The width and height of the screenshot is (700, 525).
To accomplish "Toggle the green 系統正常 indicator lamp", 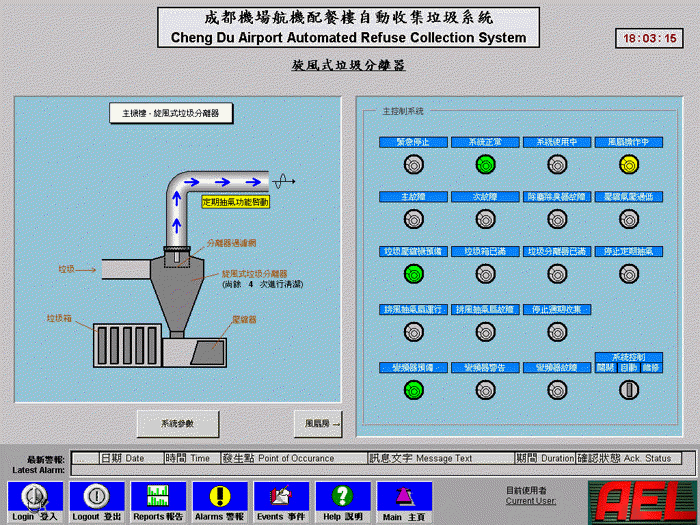I will coord(485,164).
